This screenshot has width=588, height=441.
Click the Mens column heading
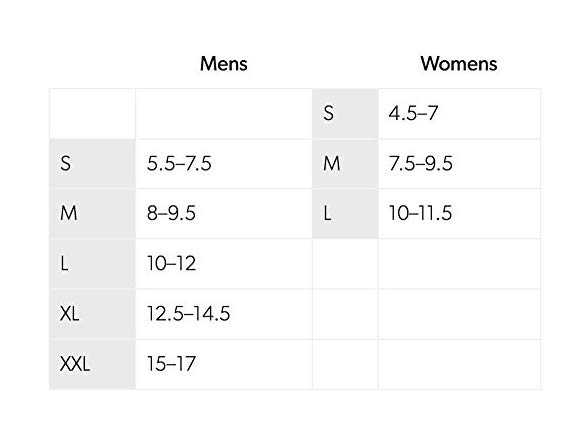pyautogui.click(x=224, y=63)
